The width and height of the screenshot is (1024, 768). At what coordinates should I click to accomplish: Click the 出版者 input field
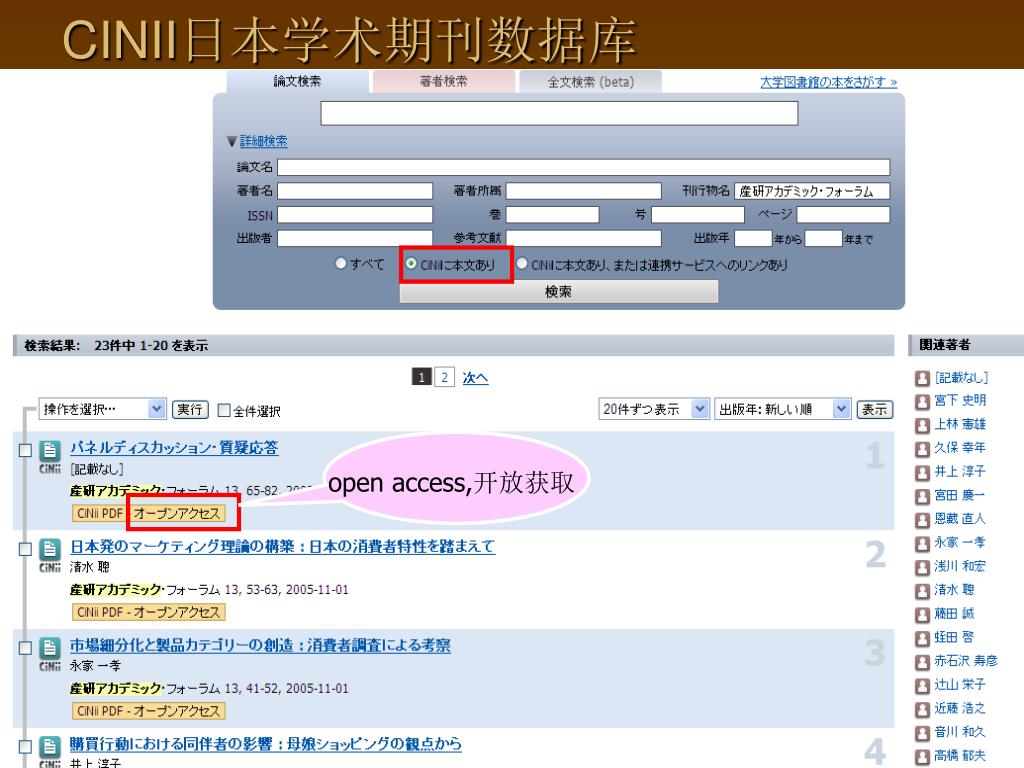pyautogui.click(x=355, y=238)
